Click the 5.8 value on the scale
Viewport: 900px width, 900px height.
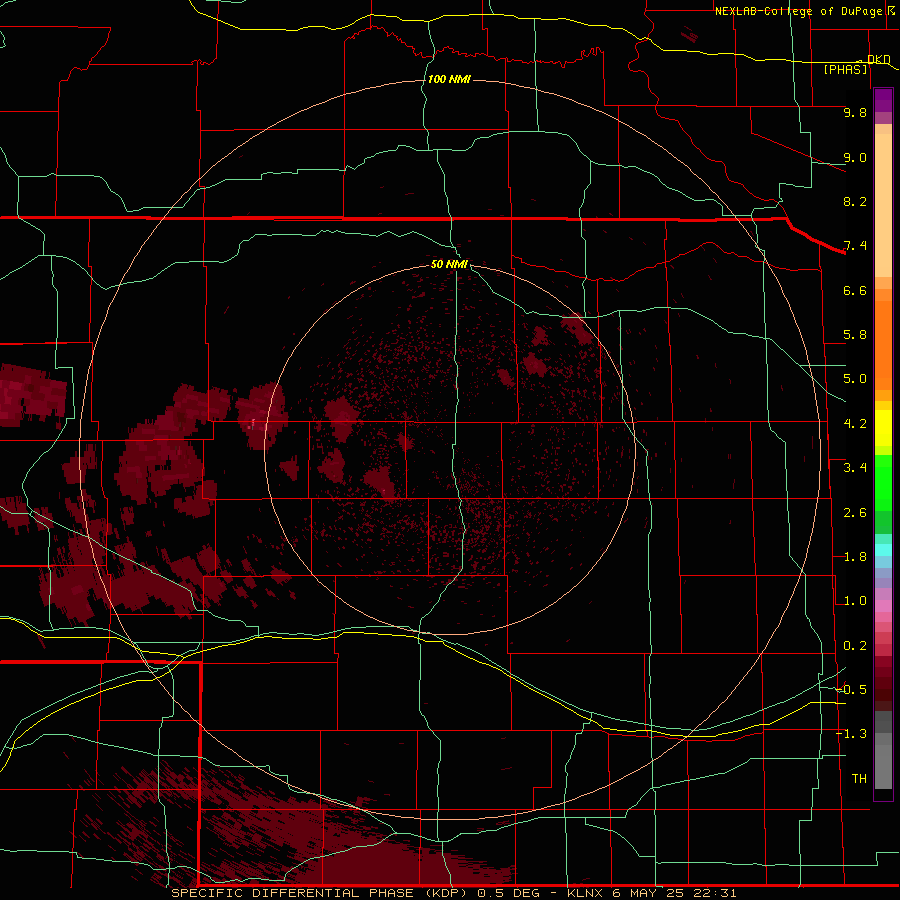[855, 335]
